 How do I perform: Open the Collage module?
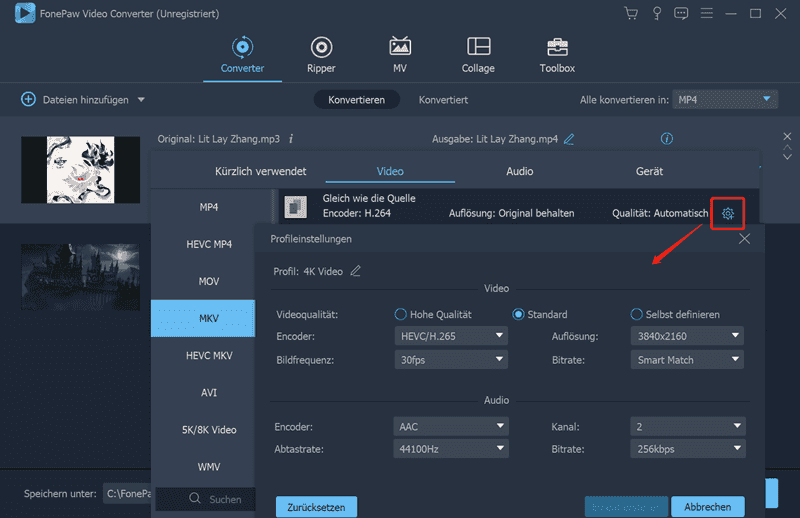478,55
